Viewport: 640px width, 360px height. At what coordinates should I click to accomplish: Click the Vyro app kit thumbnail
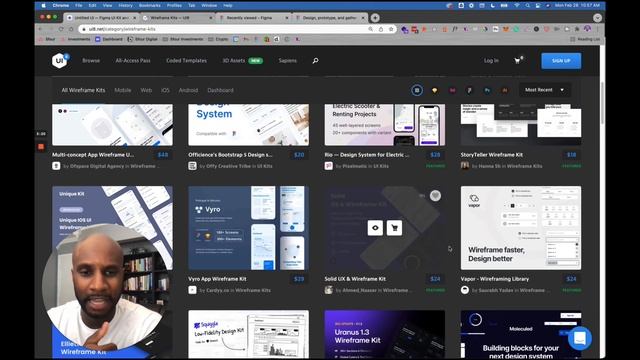[248, 228]
